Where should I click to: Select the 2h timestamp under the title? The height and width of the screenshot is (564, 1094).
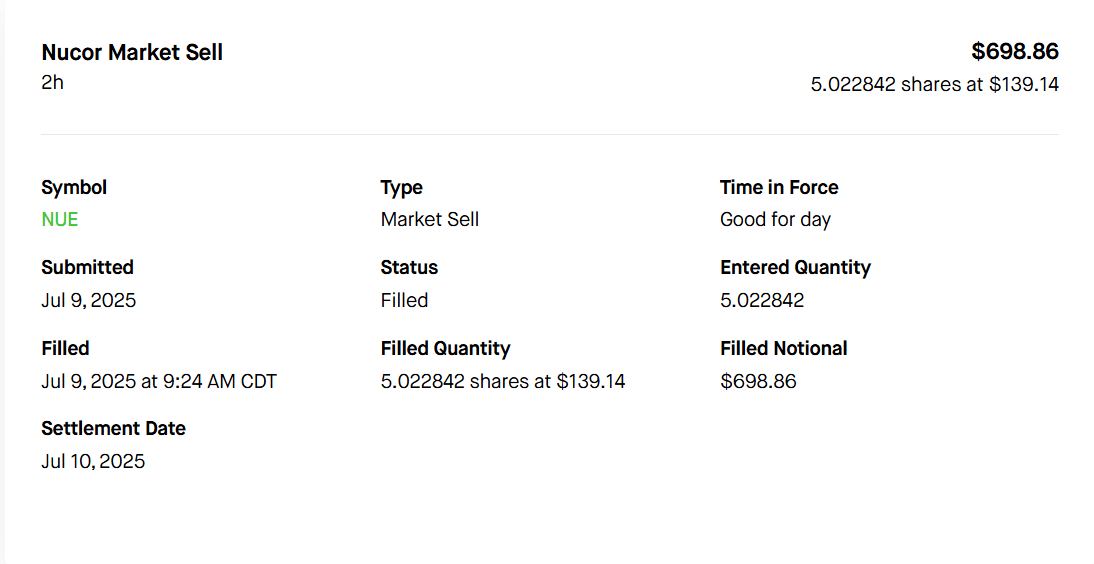tap(52, 83)
